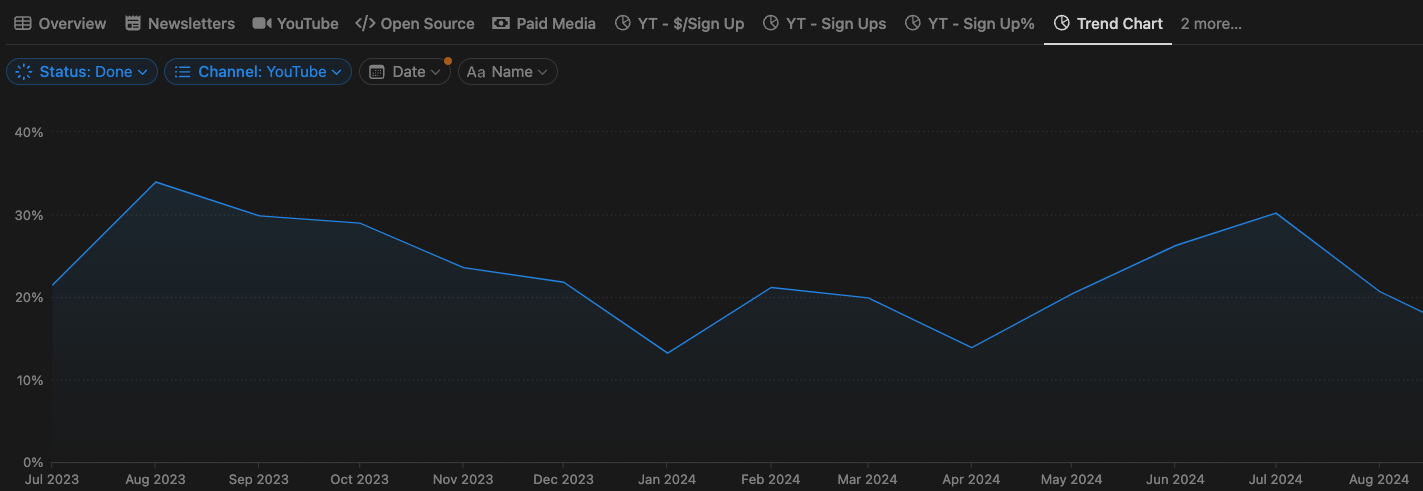
Task: Click the 20% y-axis label
Action: click(28, 297)
